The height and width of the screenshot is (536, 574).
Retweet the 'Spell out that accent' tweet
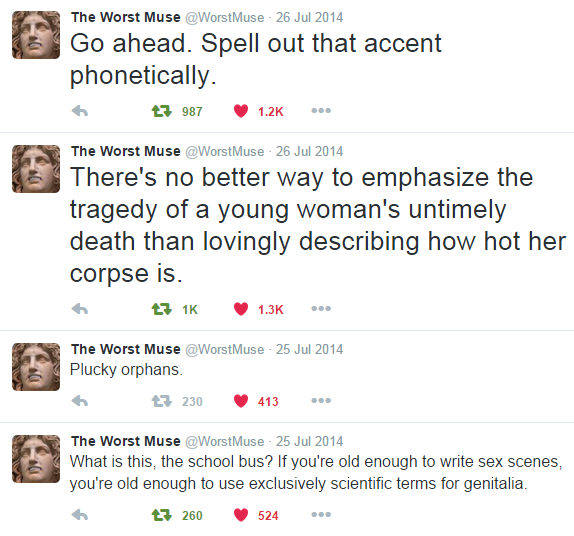(x=162, y=111)
